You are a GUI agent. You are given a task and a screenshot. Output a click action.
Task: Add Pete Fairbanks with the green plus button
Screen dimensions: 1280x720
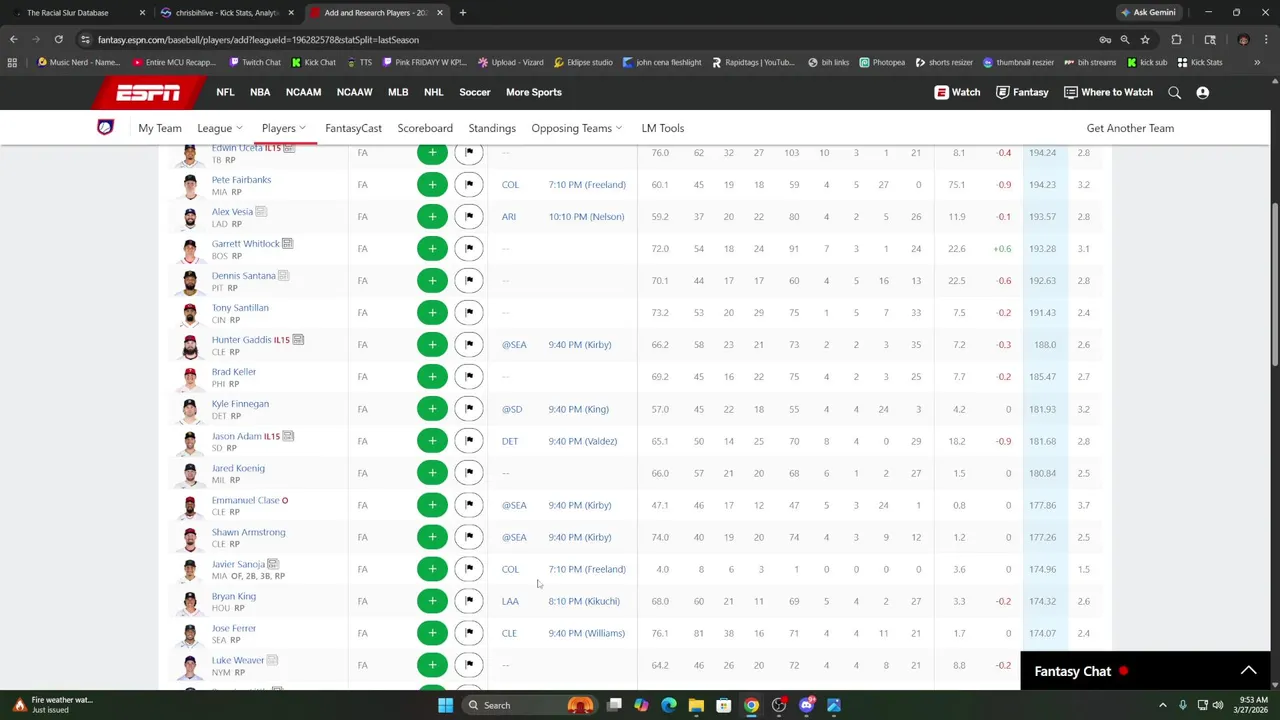(x=432, y=185)
